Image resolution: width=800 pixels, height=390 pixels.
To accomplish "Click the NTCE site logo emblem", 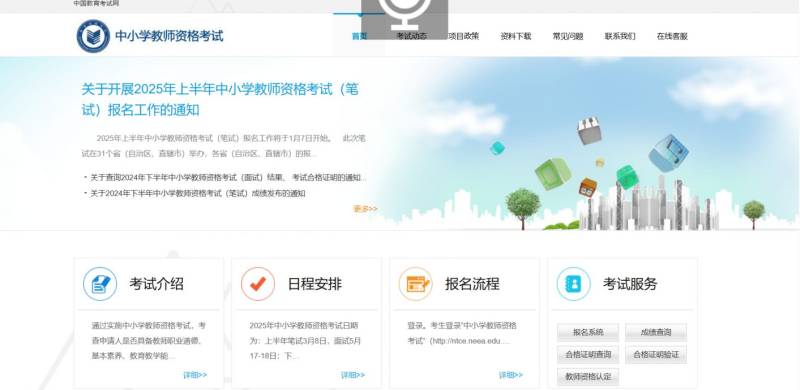I will point(93,36).
